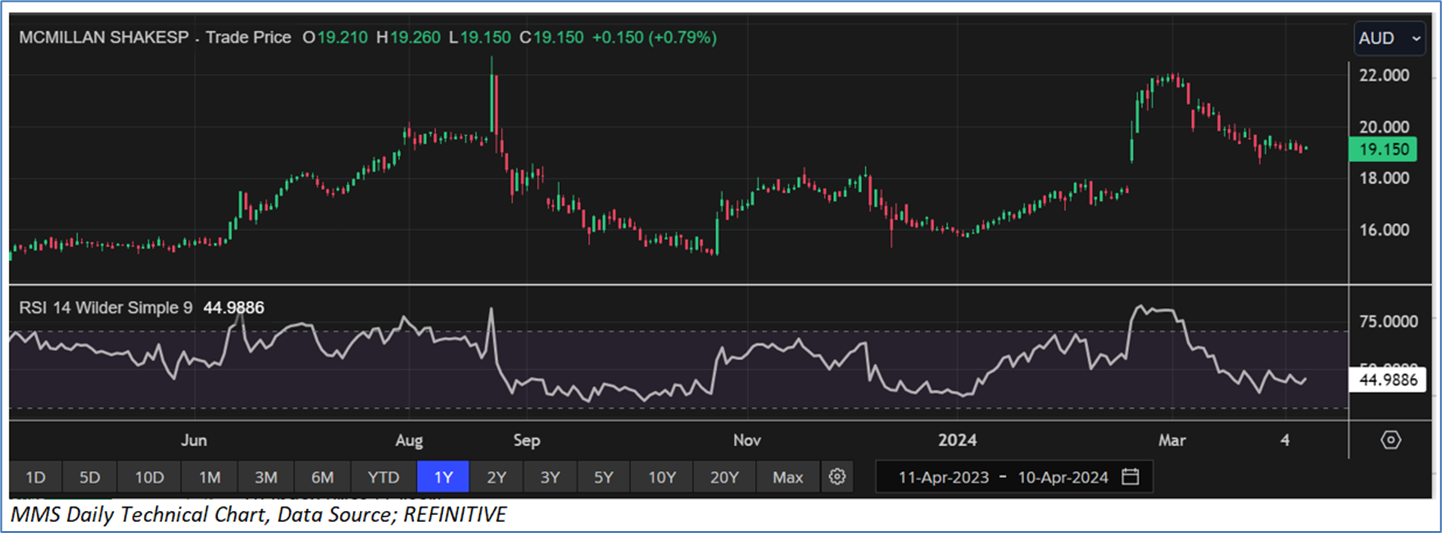Click the Sep label on time axis
1442x533 pixels.
(527, 440)
